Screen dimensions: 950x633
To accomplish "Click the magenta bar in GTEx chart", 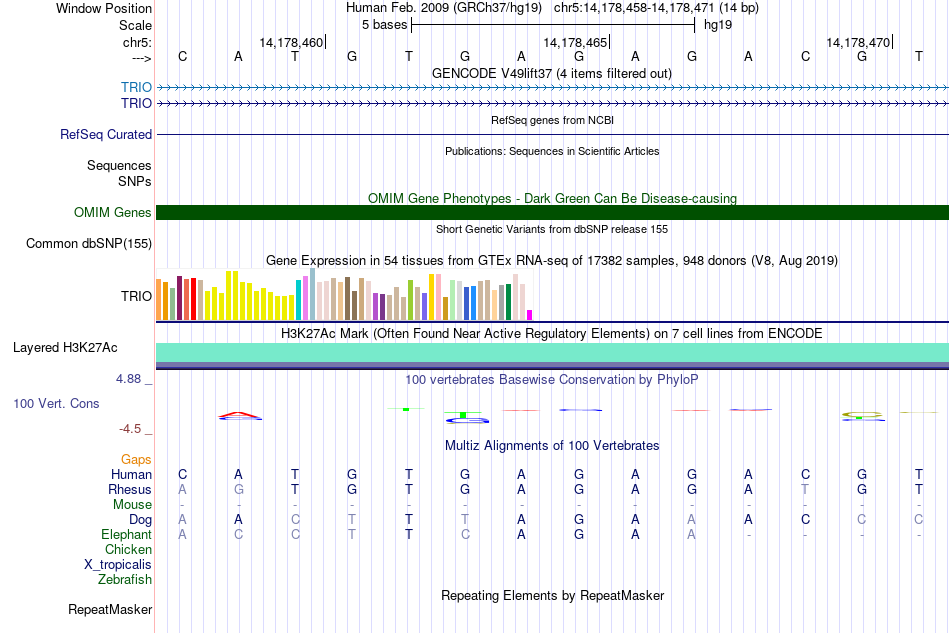I will [530, 315].
